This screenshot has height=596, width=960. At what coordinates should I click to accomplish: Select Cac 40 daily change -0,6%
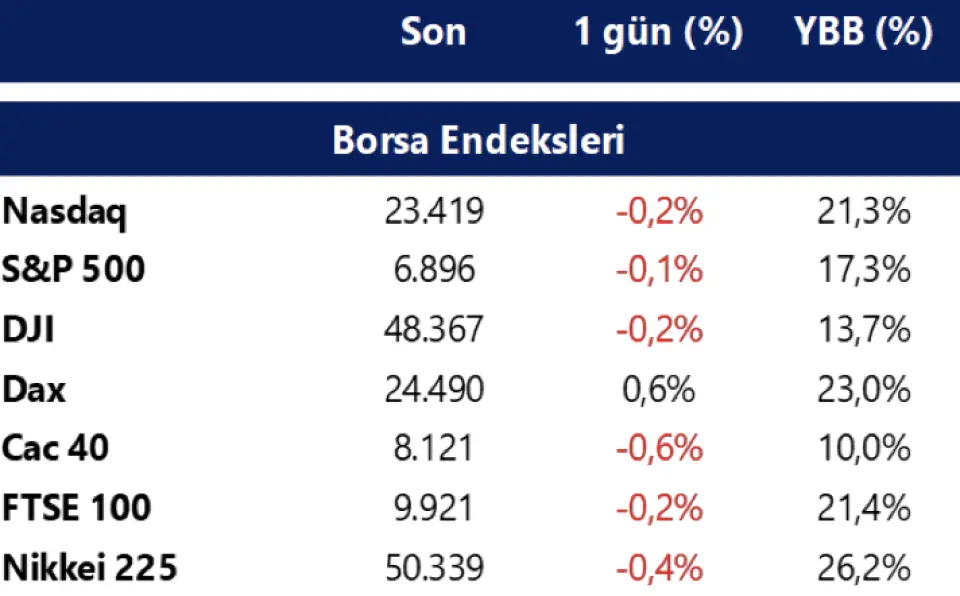(x=659, y=448)
